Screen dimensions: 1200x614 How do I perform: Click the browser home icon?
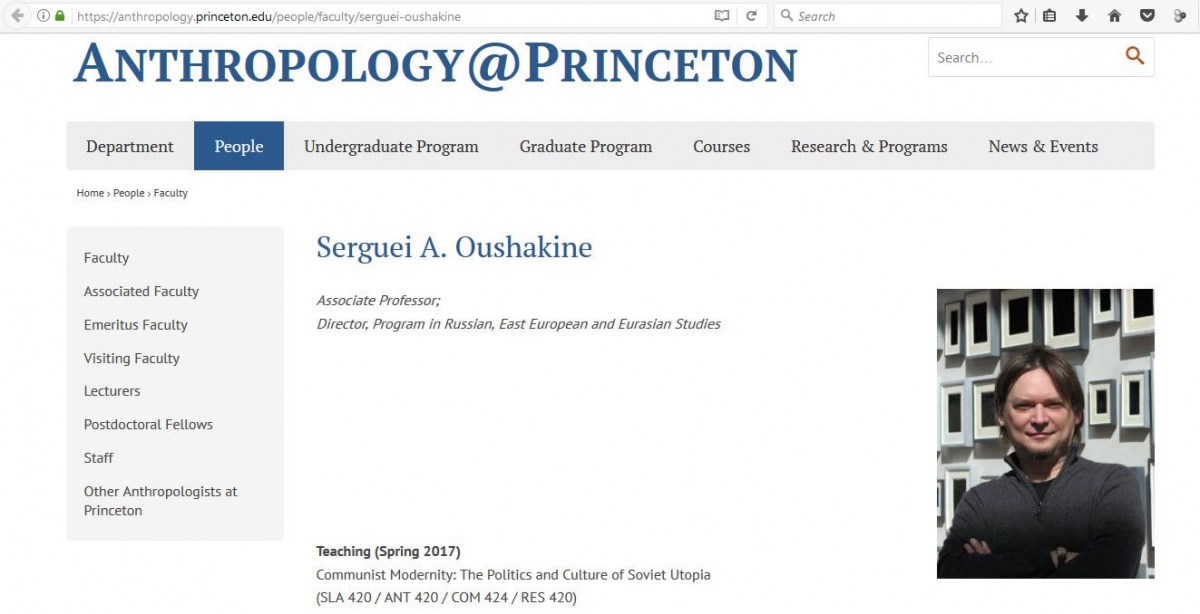(1114, 15)
